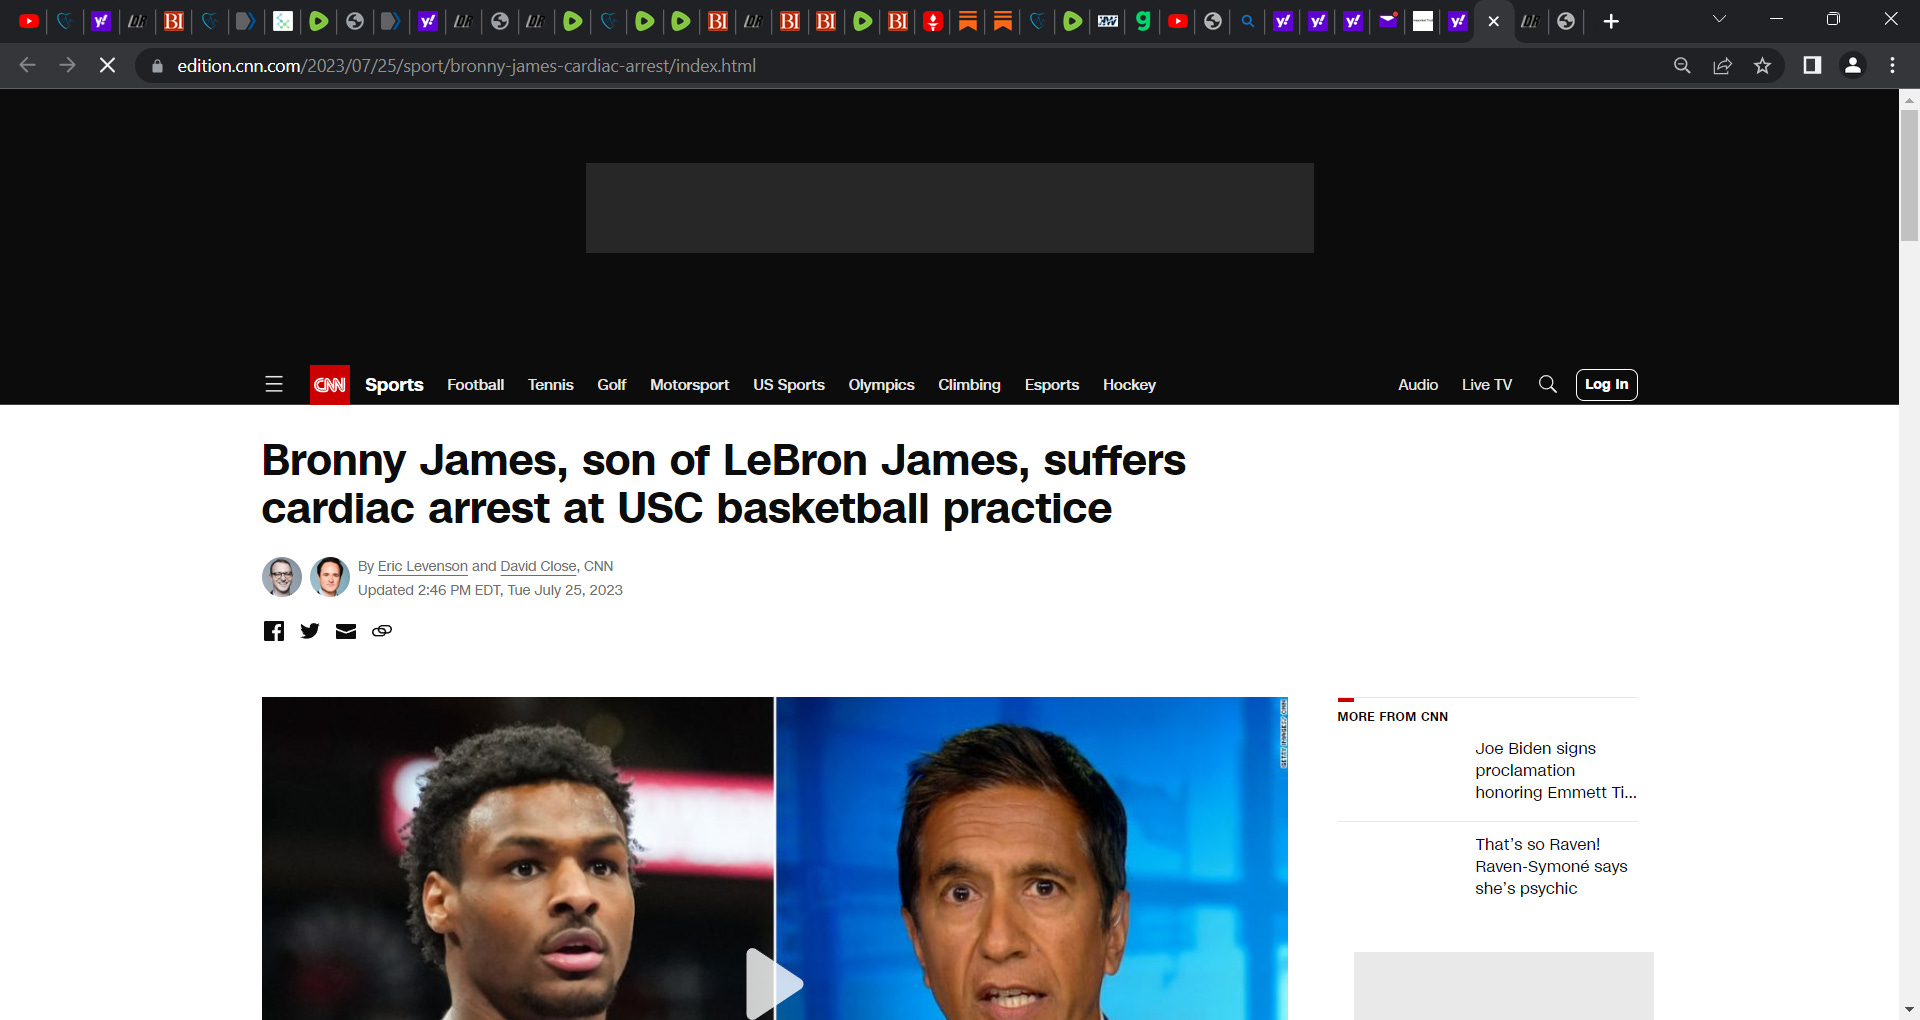Go to the CNN logo home link

[x=330, y=385]
